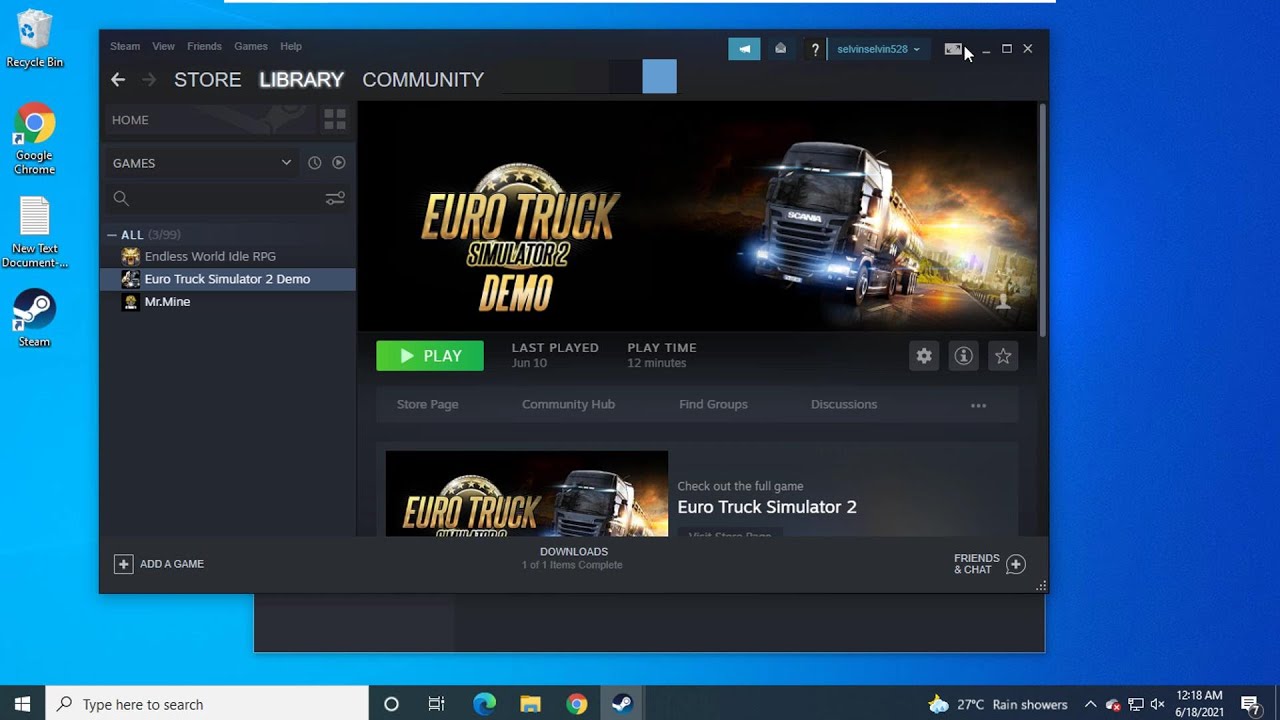Open the Discussions link
Image resolution: width=1280 pixels, height=720 pixels.
(x=844, y=405)
